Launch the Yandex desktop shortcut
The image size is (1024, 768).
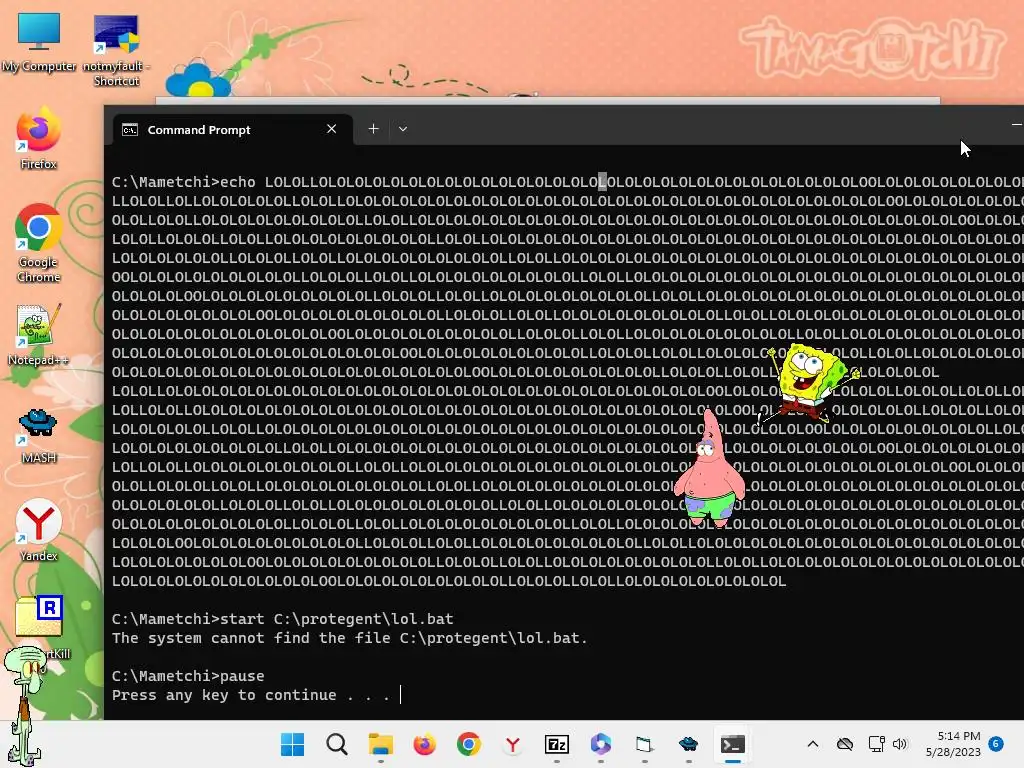coord(39,530)
